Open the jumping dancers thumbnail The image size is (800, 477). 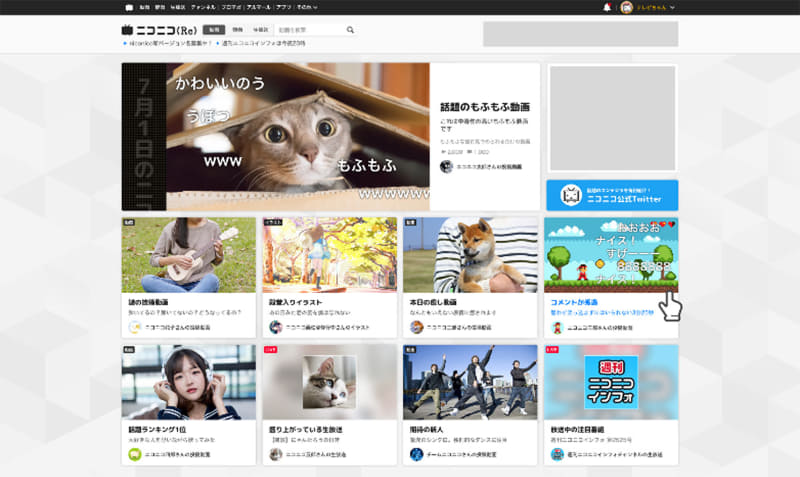tap(470, 382)
